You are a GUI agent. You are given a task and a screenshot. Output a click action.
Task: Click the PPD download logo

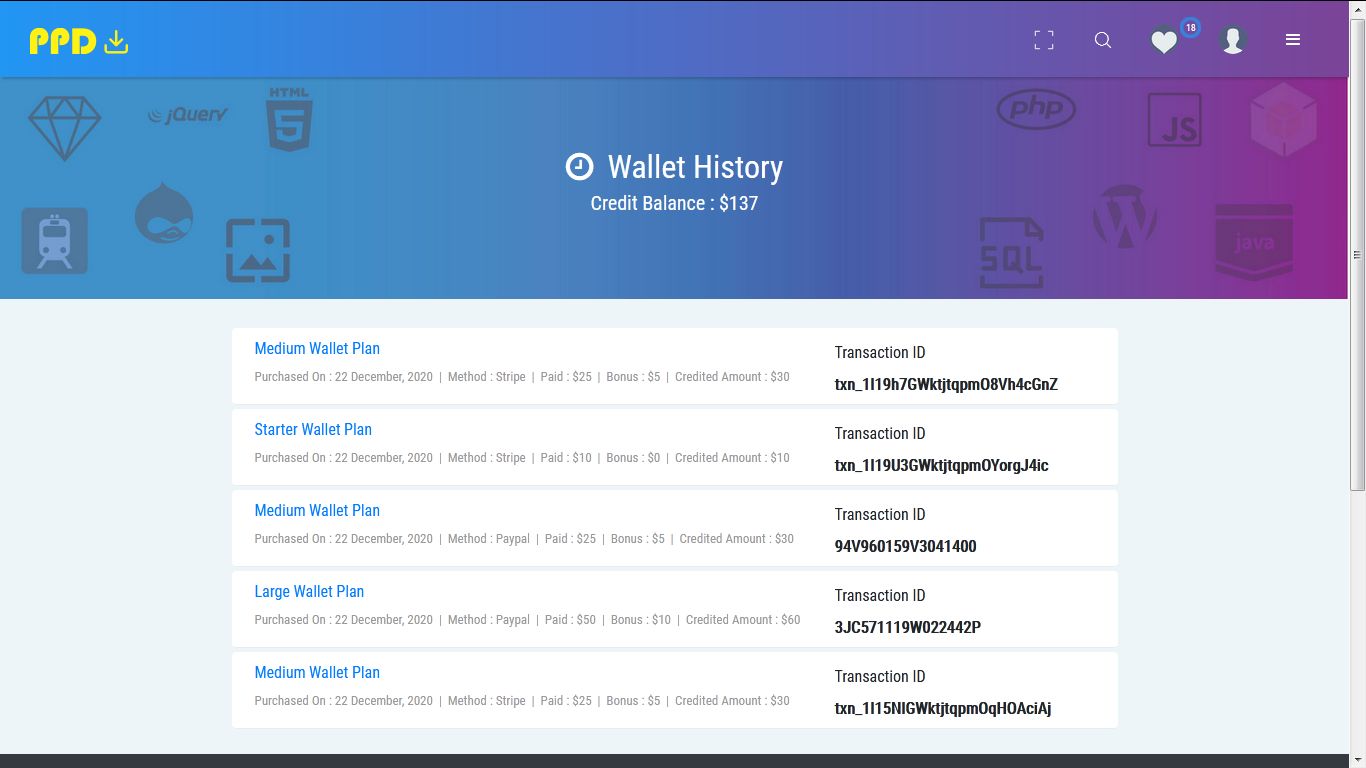pyautogui.click(x=77, y=40)
